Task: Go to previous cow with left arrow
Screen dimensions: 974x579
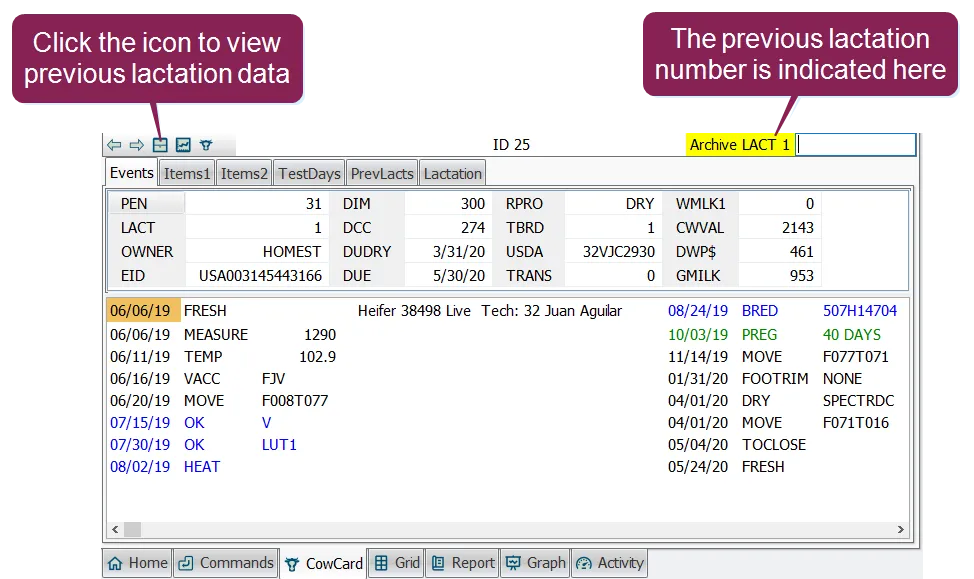Action: point(114,145)
